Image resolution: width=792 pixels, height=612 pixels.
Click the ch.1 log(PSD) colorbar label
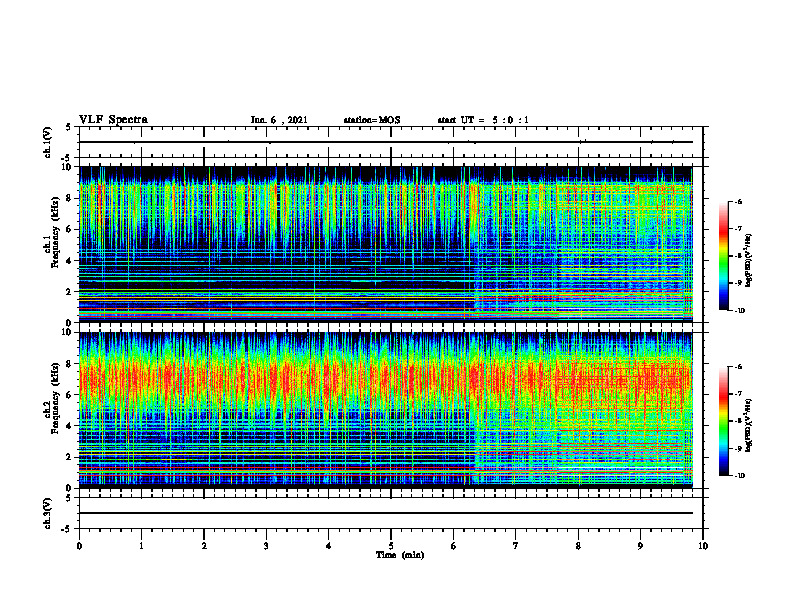(748, 261)
